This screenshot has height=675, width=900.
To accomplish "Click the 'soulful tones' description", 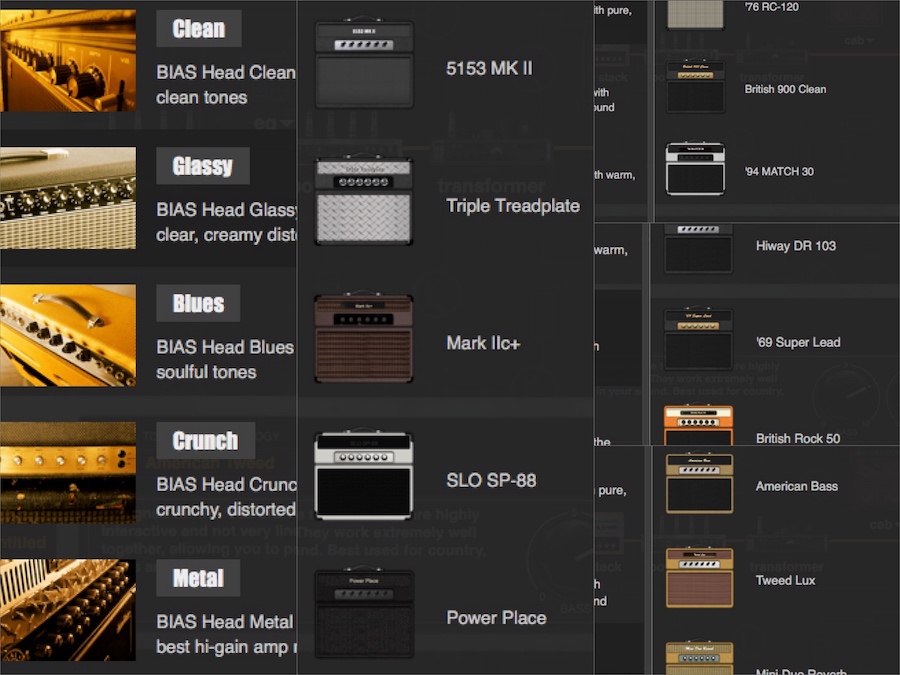I will [206, 373].
